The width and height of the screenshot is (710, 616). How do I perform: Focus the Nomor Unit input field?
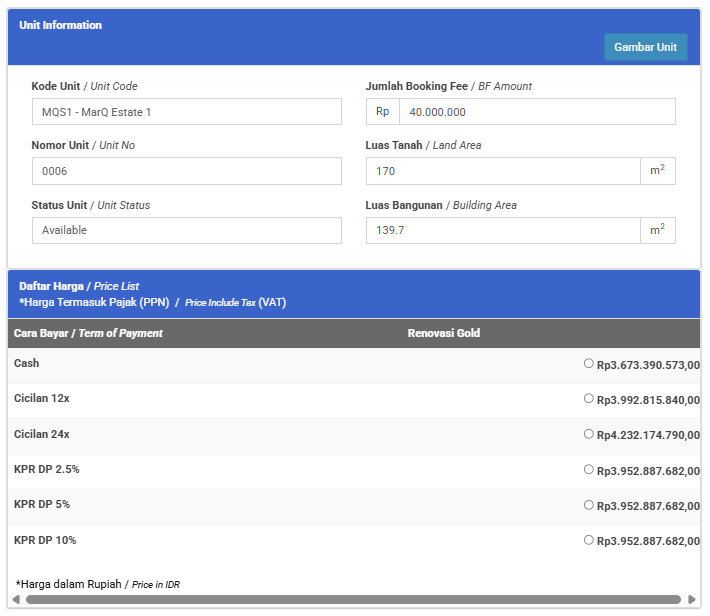tap(186, 171)
